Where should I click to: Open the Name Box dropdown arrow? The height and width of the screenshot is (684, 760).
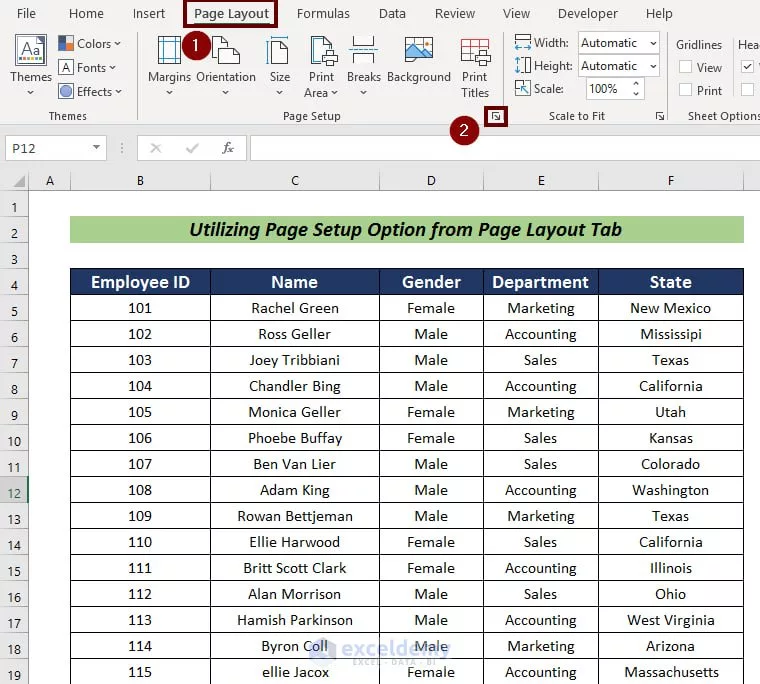[x=96, y=148]
